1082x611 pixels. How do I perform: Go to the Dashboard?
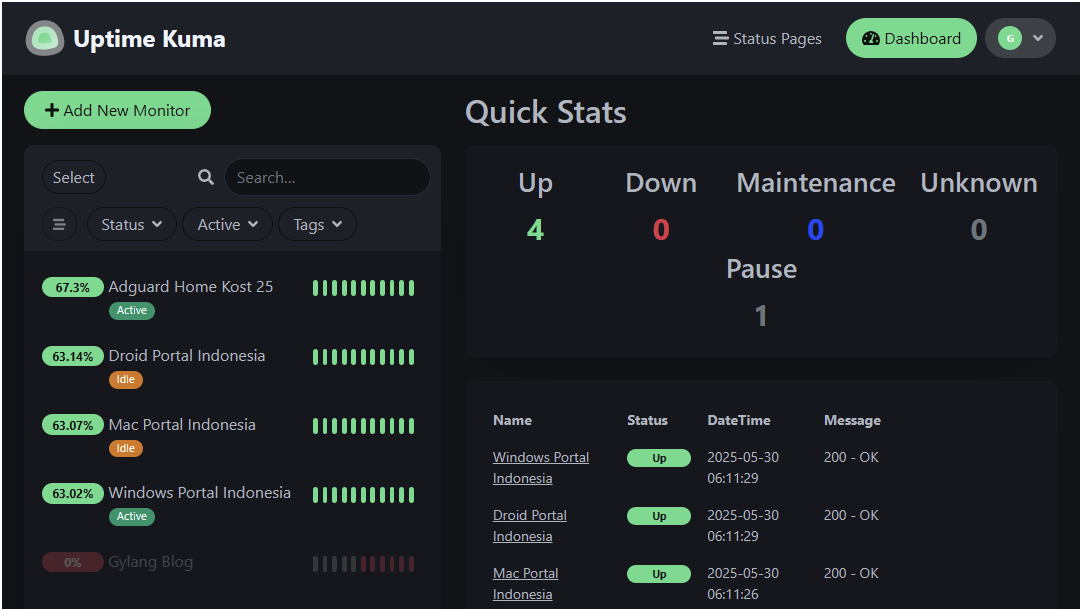tap(911, 39)
